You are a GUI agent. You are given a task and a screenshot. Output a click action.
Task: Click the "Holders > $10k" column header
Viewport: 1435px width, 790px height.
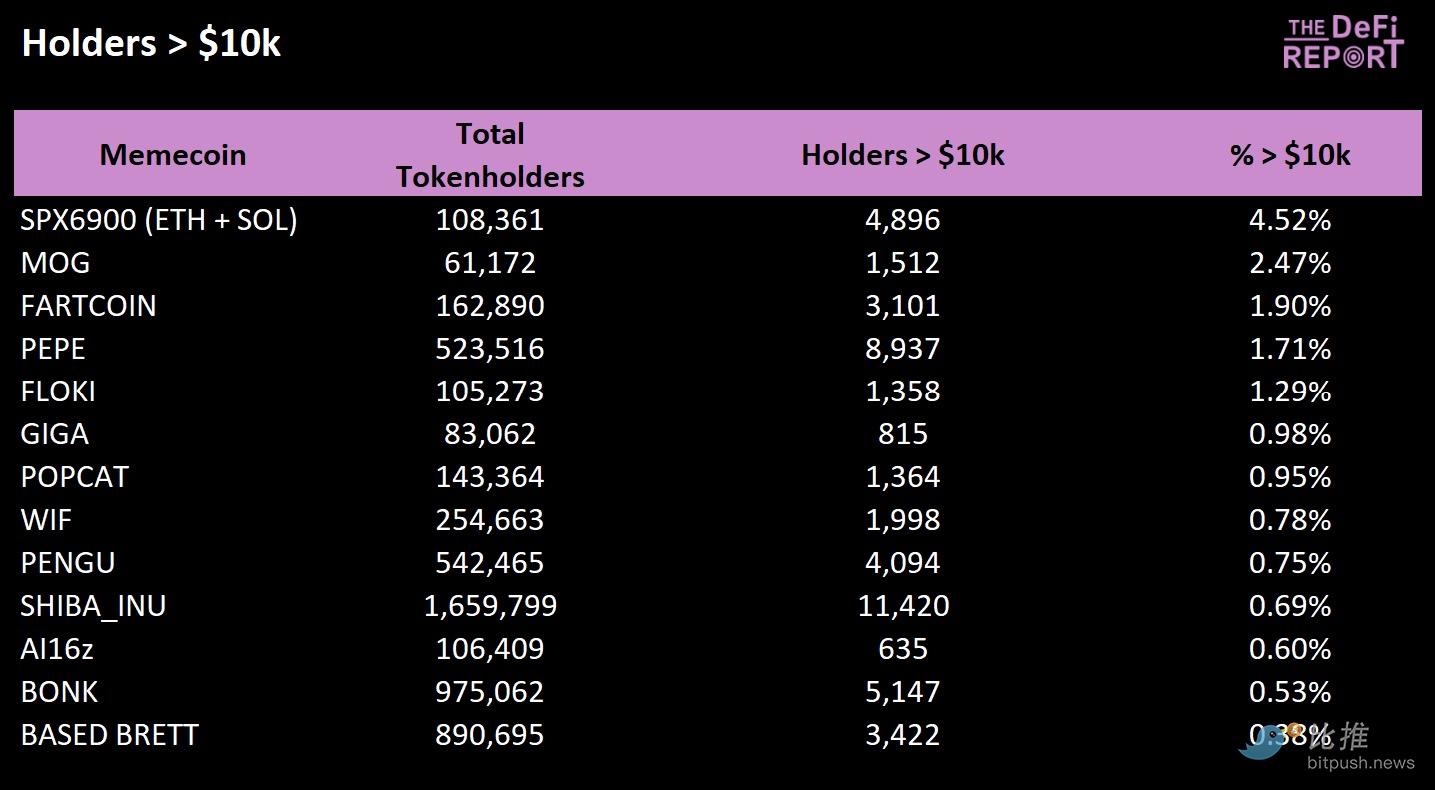coord(902,154)
